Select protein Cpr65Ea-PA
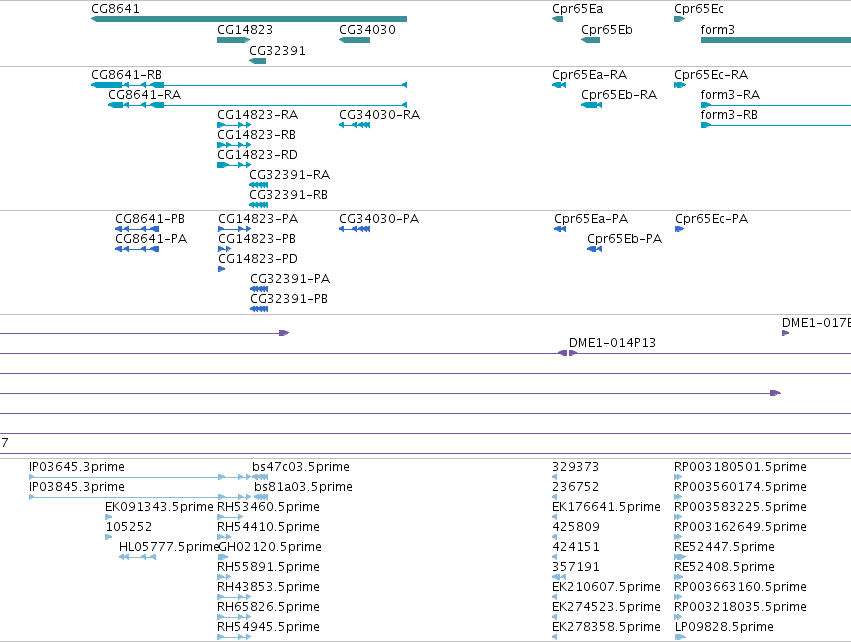851x642 pixels. 560,229
